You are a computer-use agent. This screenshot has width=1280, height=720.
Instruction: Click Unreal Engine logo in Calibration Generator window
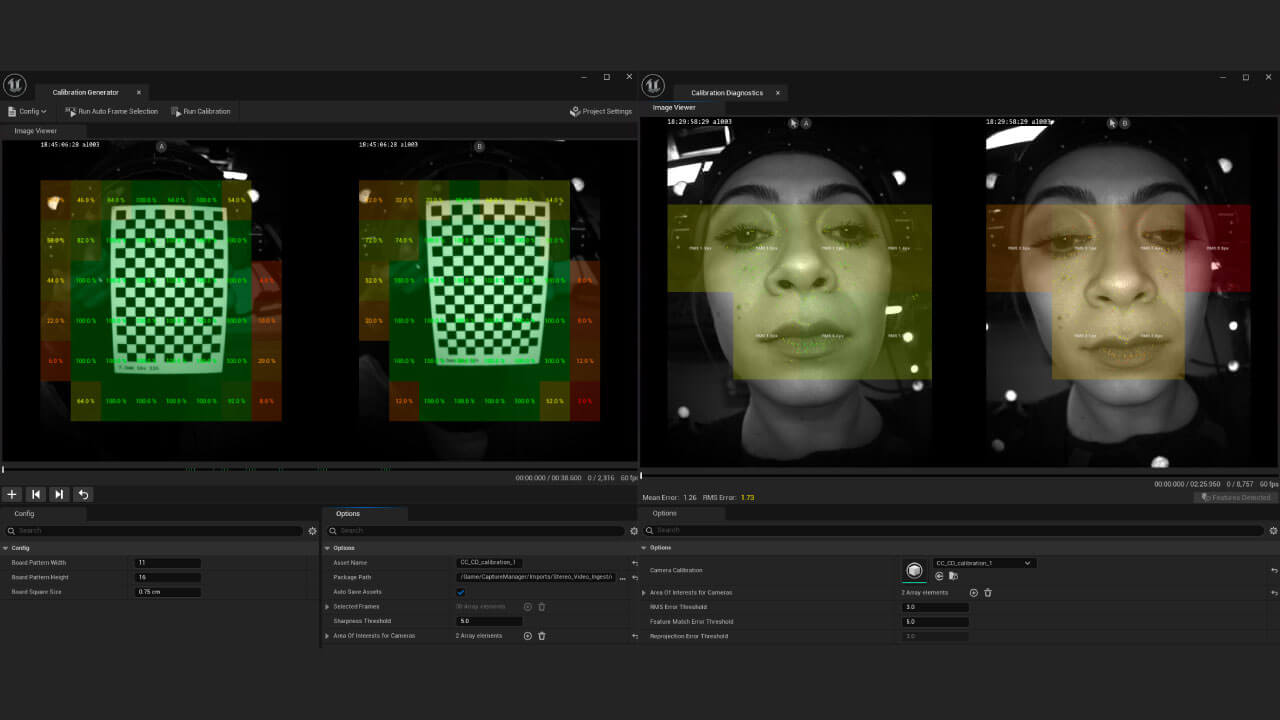pos(14,86)
